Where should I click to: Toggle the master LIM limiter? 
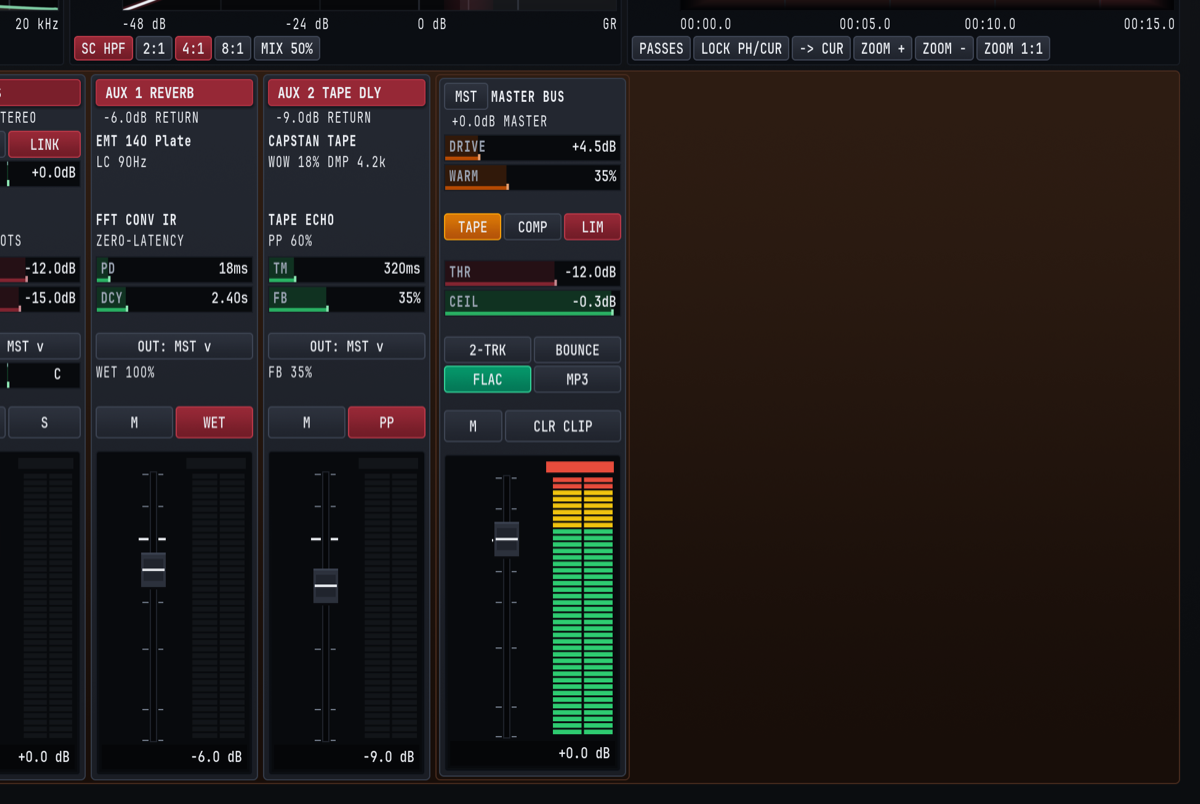coord(592,227)
